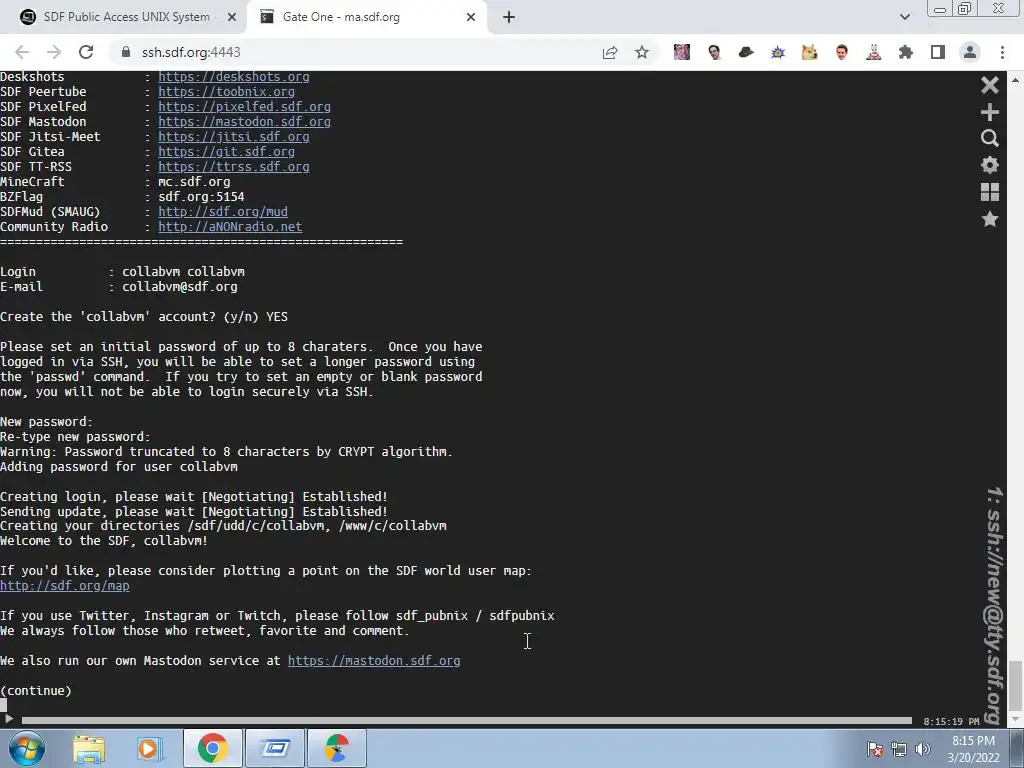The image size is (1024, 768).
Task: Click the text 'mc.sdf.org'
Action: pyautogui.click(x=194, y=182)
